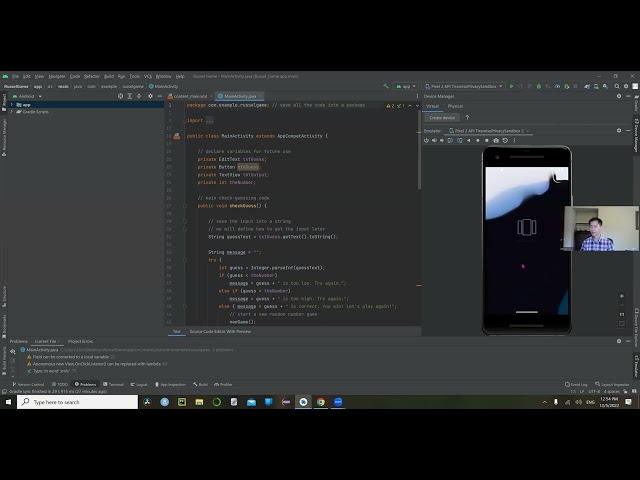640x480 pixels.
Task: Rotate emulator left icon
Action: pyautogui.click(x=450, y=140)
